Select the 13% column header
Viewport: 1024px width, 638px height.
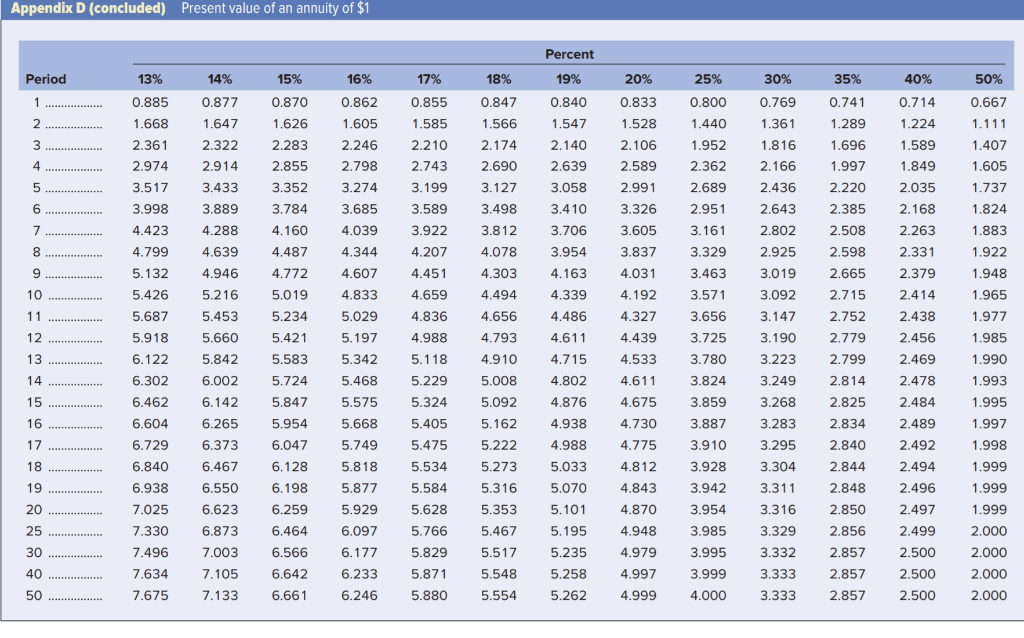pyautogui.click(x=150, y=79)
